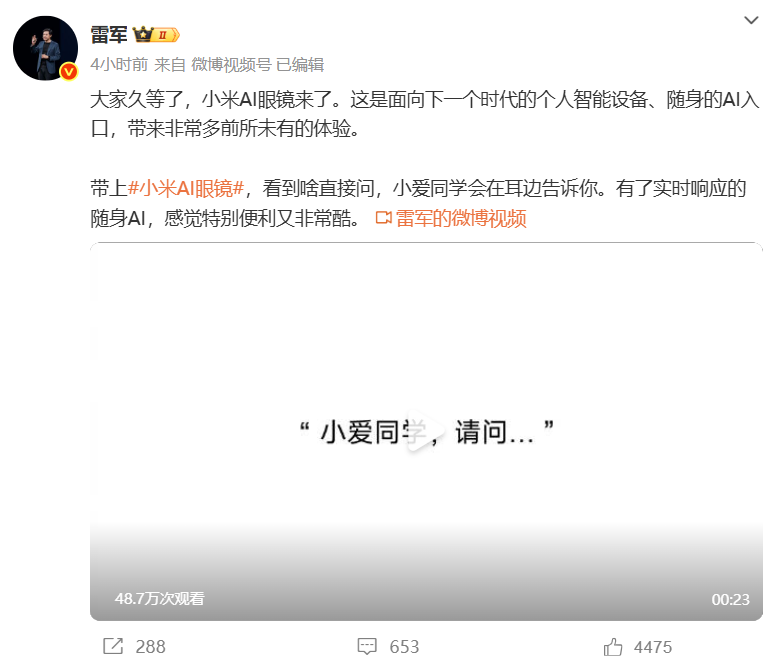Viewport: 767px width, 663px height.
Task: Click the 已编辑 edited label
Action: [300, 65]
